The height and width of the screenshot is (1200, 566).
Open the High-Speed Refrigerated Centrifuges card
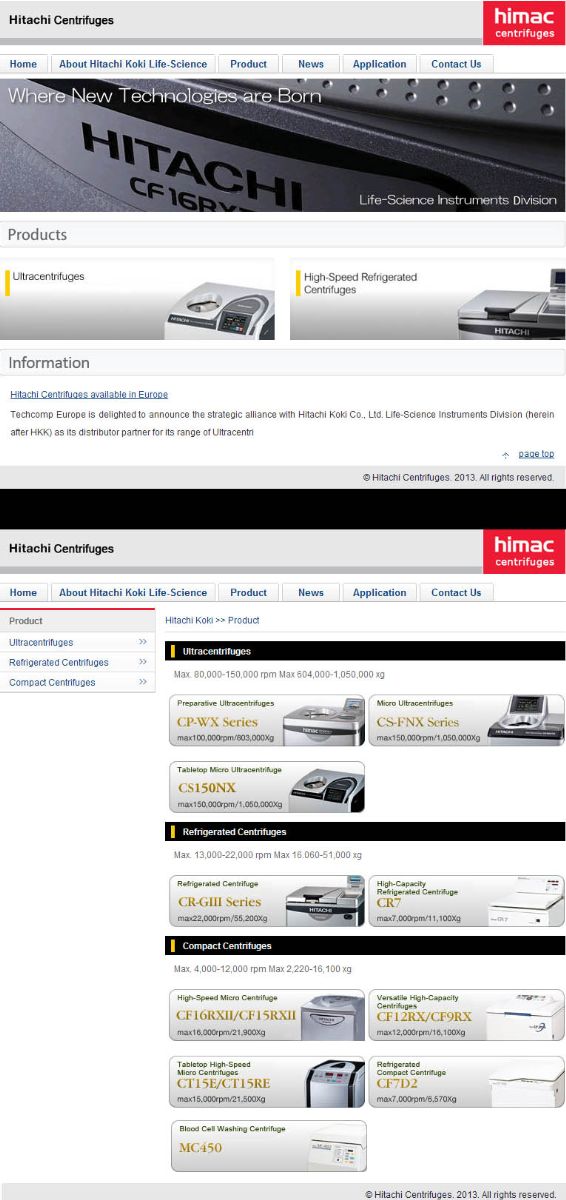[427, 299]
